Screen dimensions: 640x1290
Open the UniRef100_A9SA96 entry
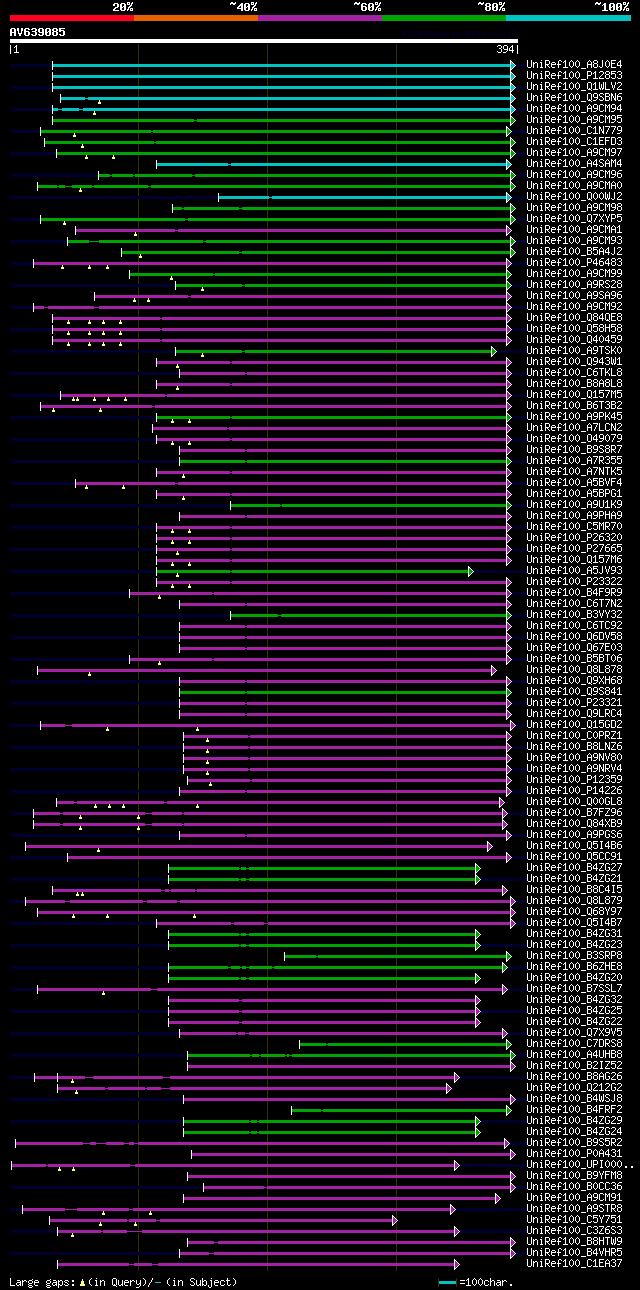click(573, 295)
